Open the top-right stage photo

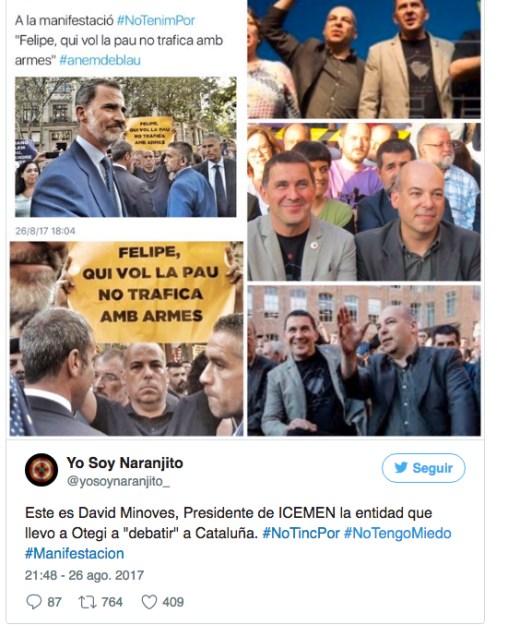click(364, 59)
